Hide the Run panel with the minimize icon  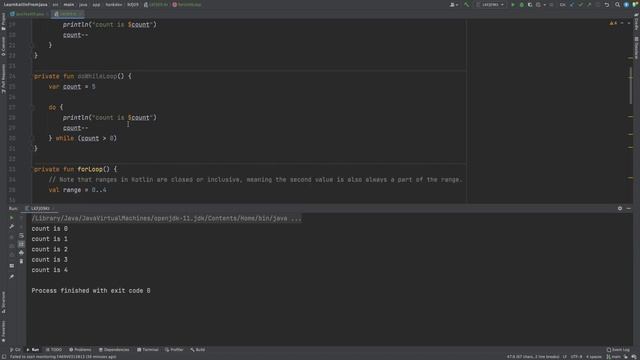pos(629,208)
